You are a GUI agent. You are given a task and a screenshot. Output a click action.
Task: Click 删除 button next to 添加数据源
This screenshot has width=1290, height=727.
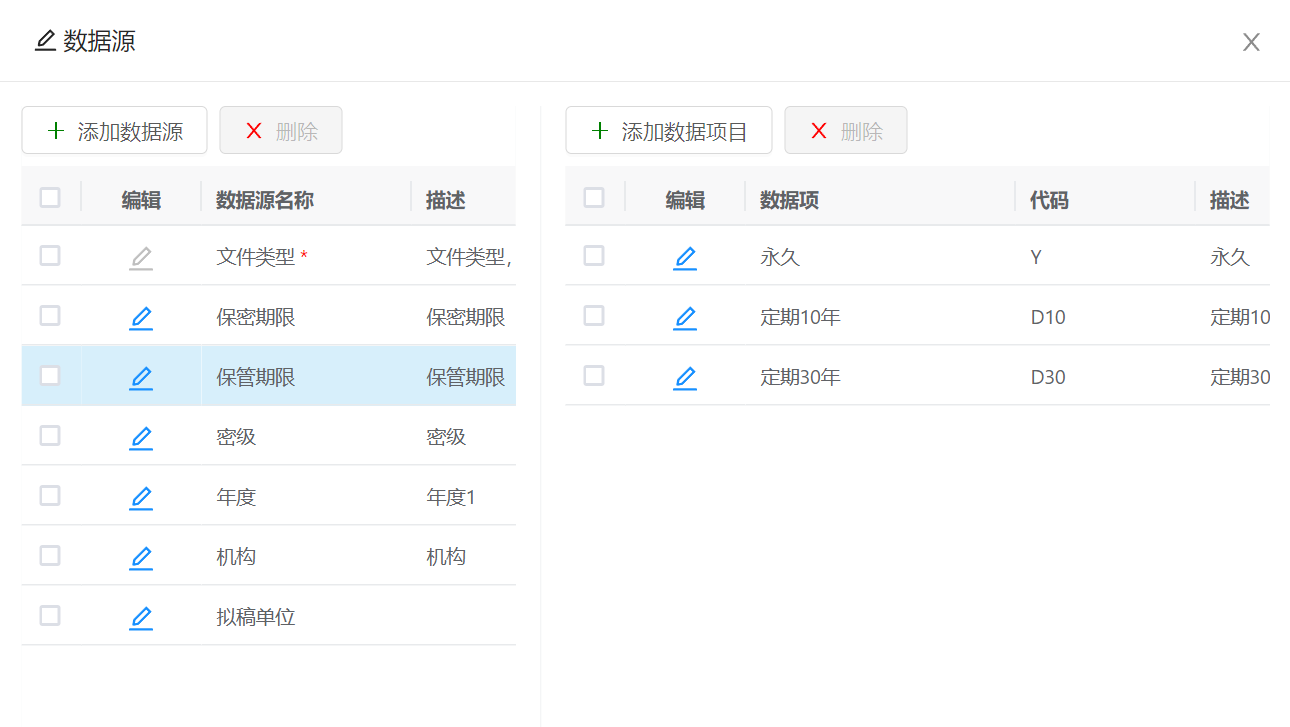281,130
